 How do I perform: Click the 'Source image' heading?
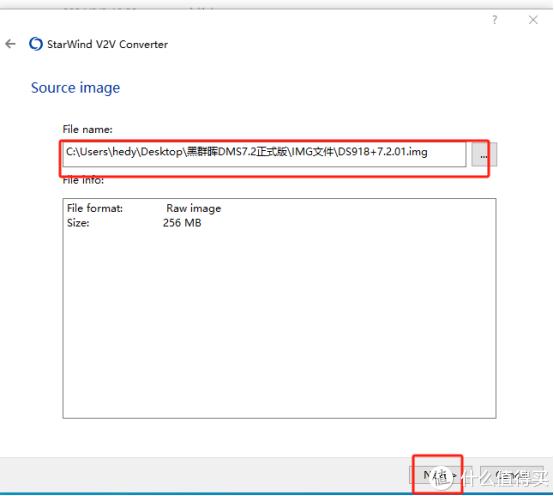click(76, 88)
